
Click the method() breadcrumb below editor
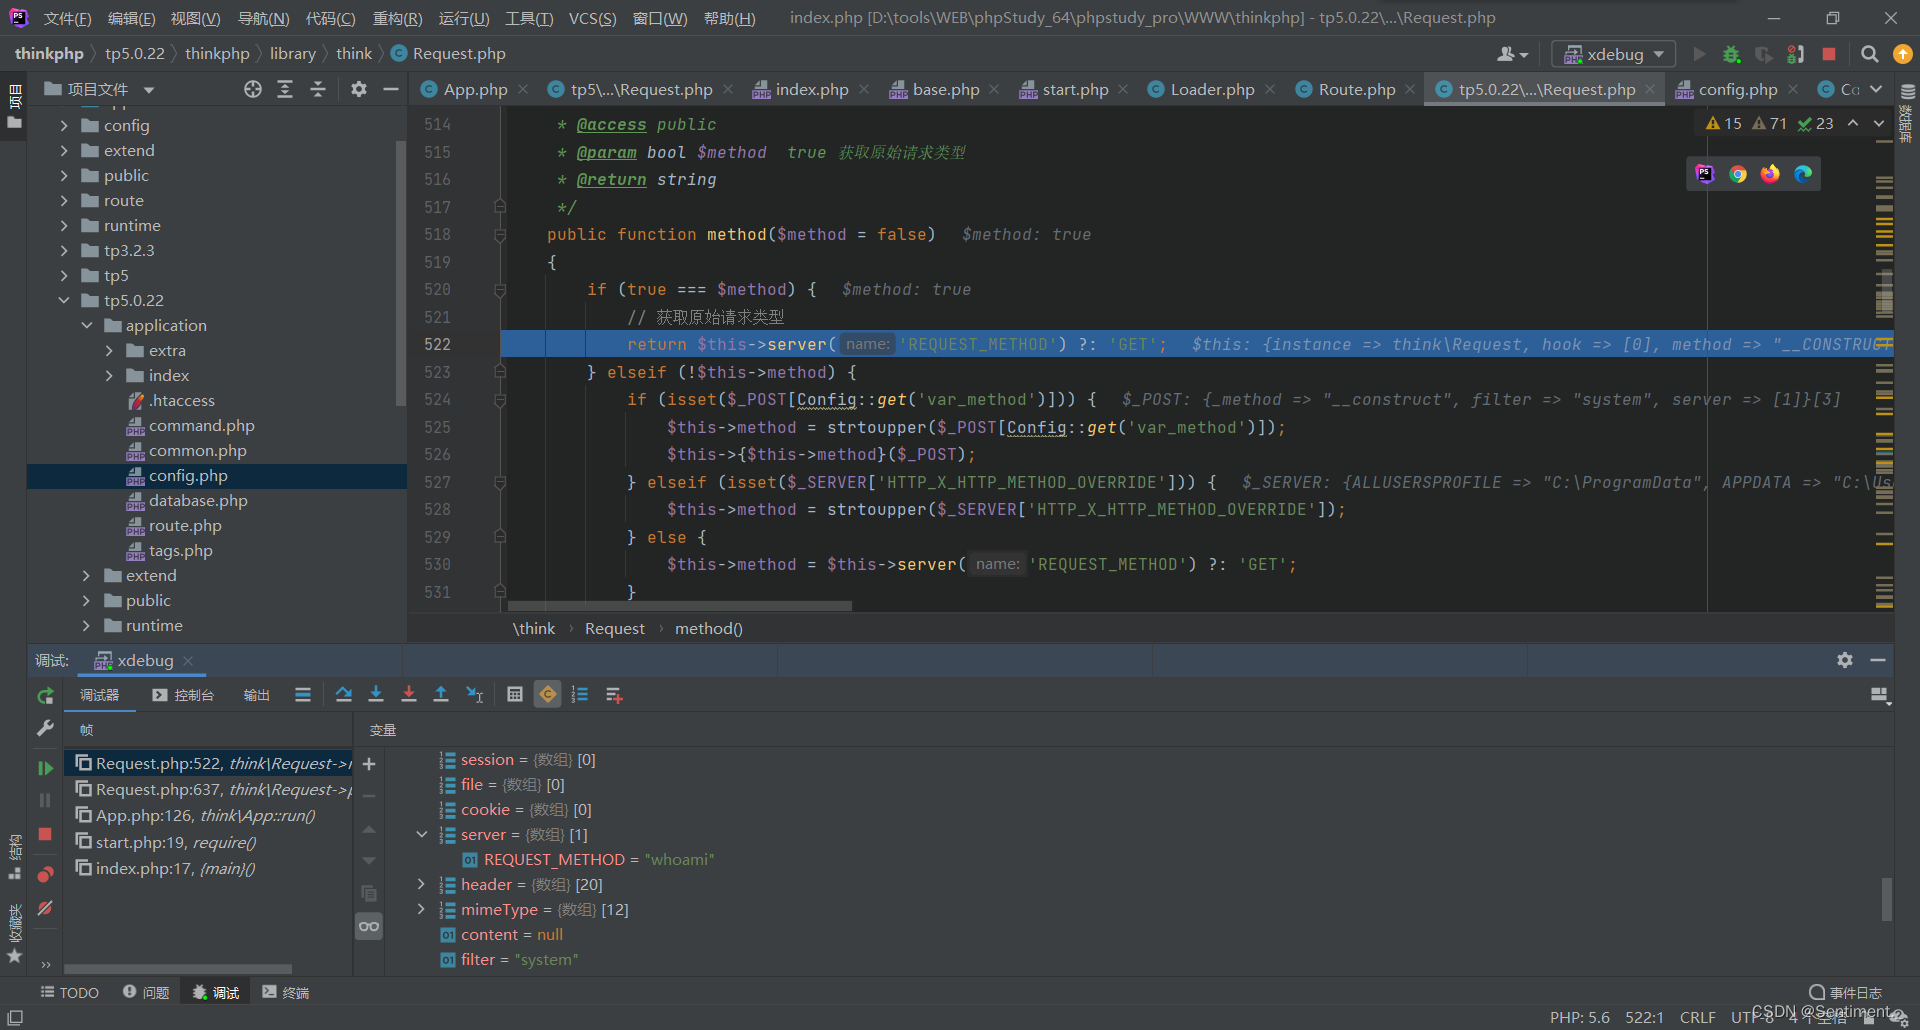[x=708, y=628]
